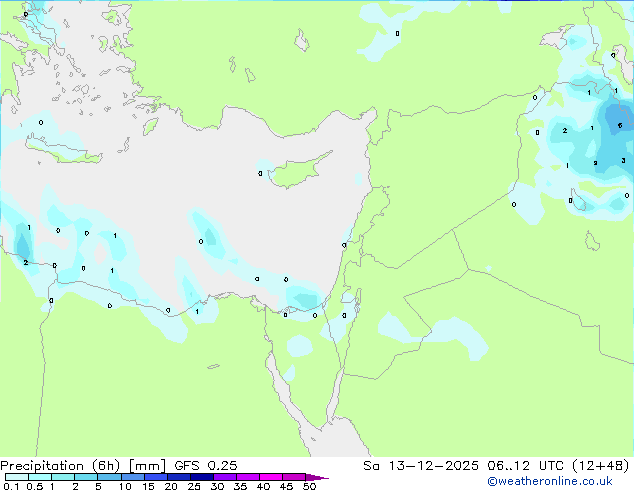Click the '06..12 UTC' time label
634x490 pixels.
526,466
